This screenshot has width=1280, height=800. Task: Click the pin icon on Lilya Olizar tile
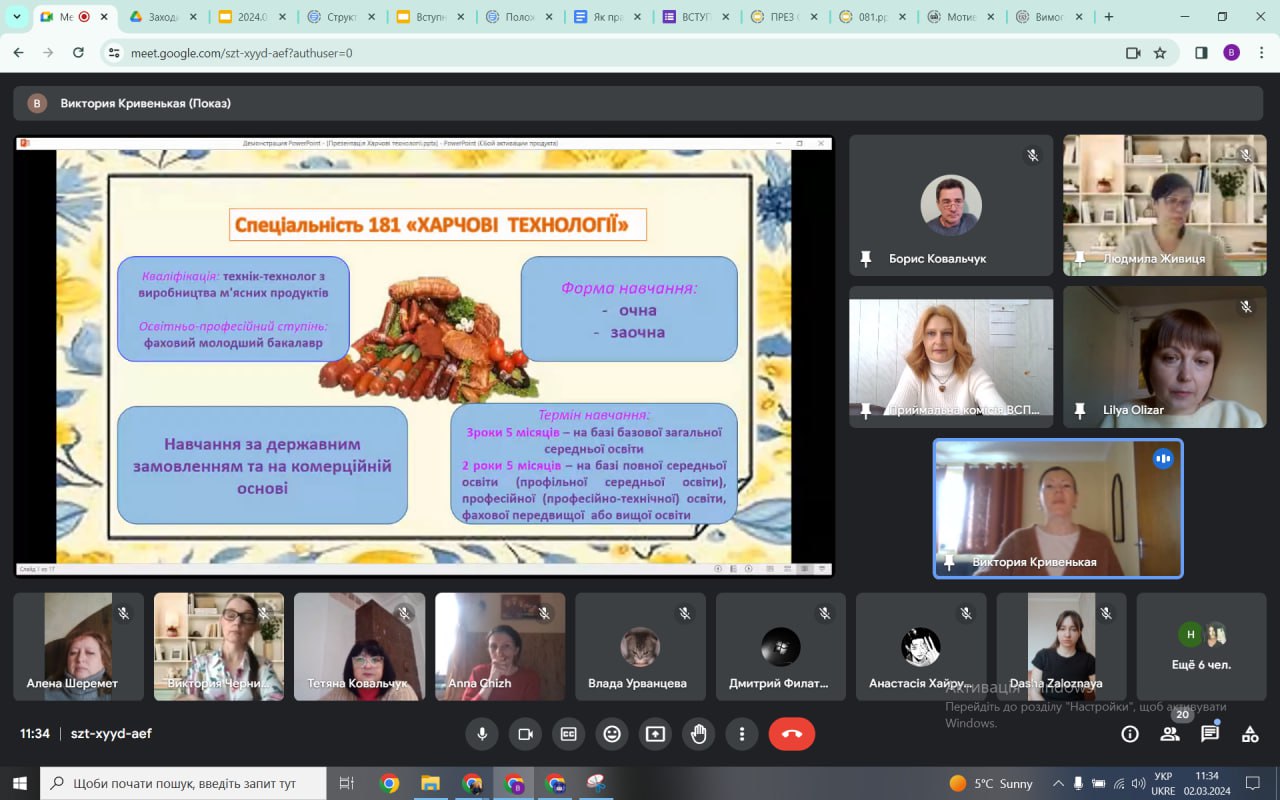(1080, 410)
